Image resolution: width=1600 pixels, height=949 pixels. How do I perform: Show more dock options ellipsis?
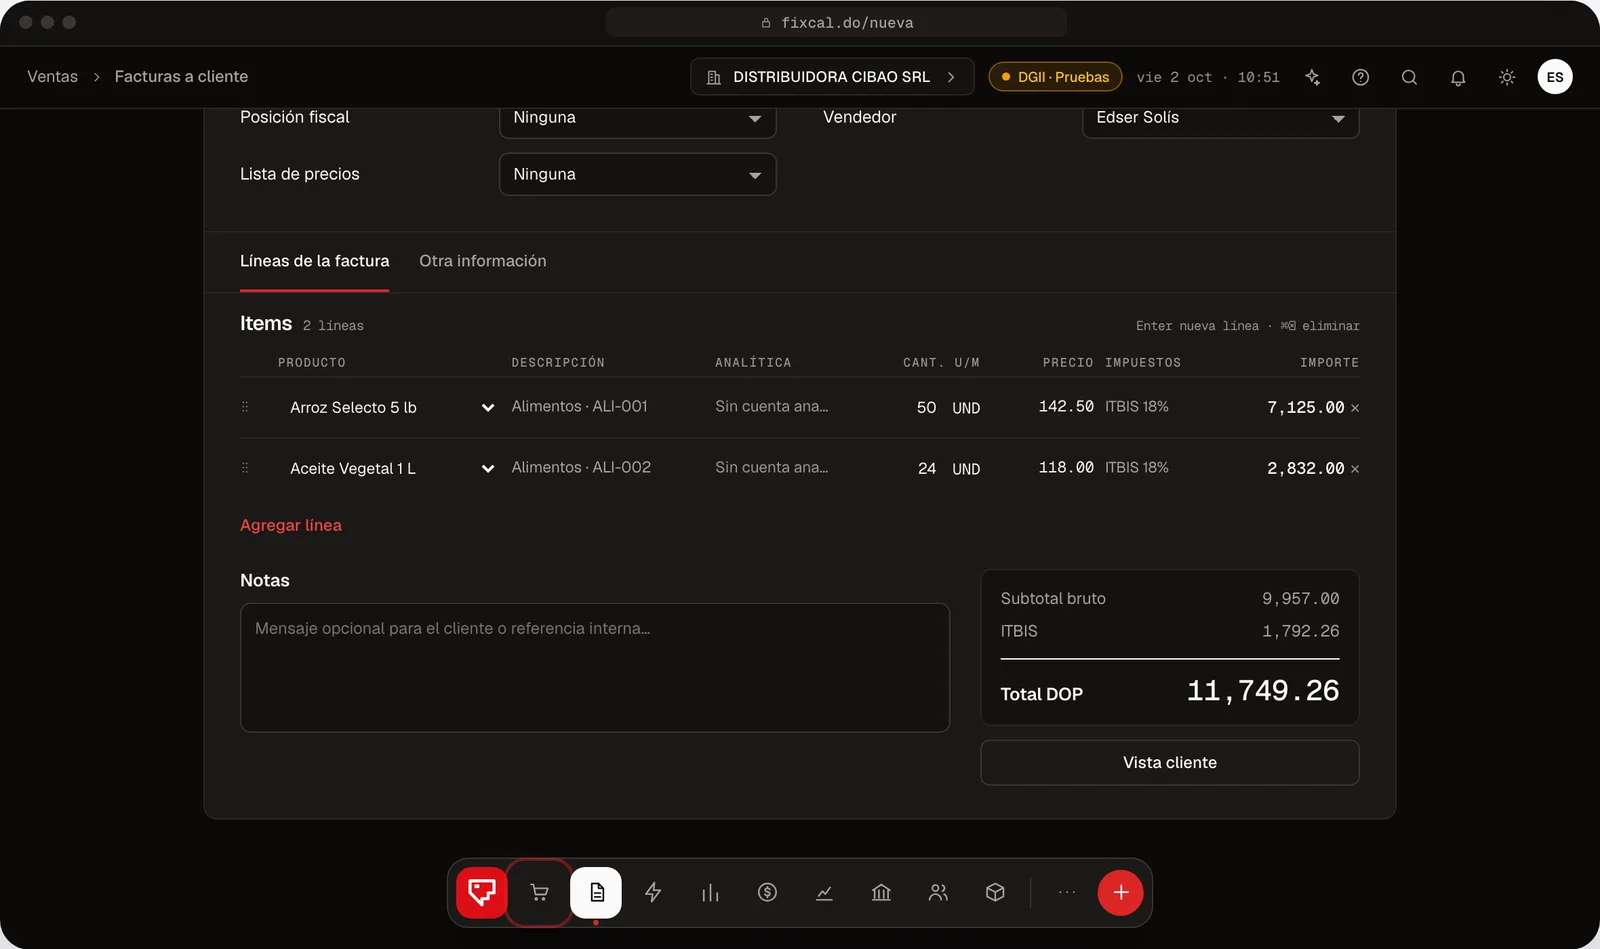point(1067,892)
